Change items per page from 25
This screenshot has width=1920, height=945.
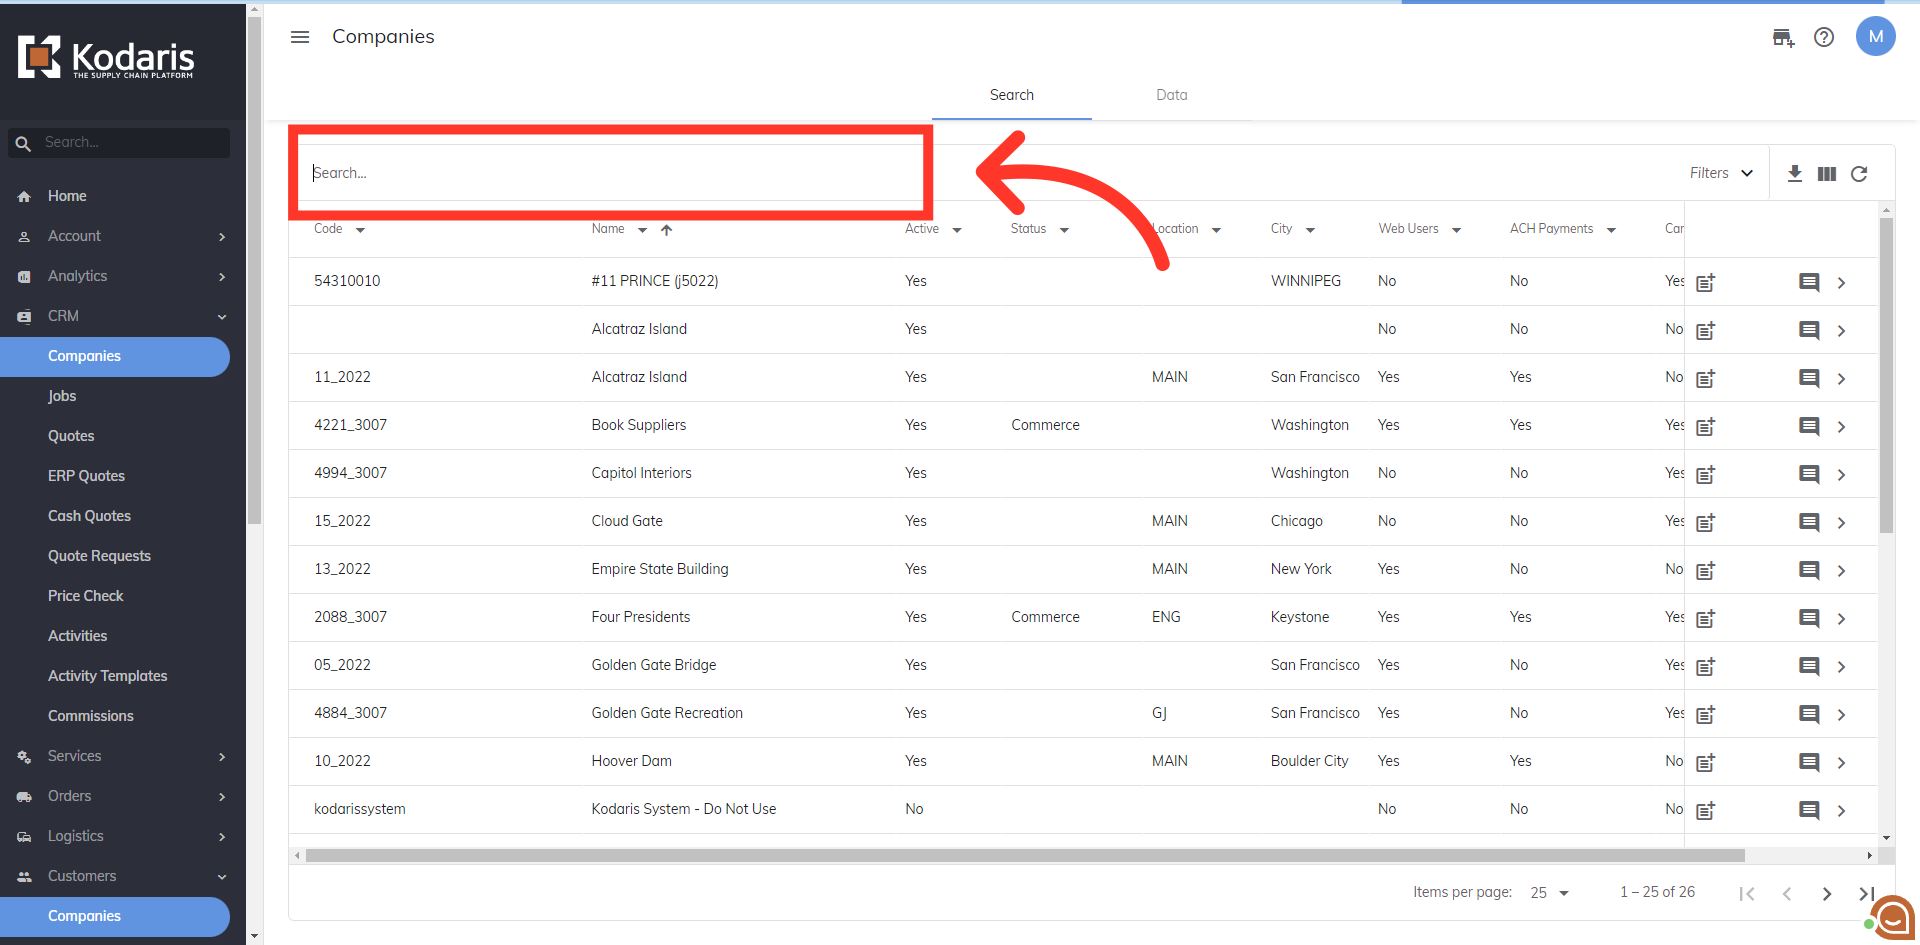point(1549,893)
